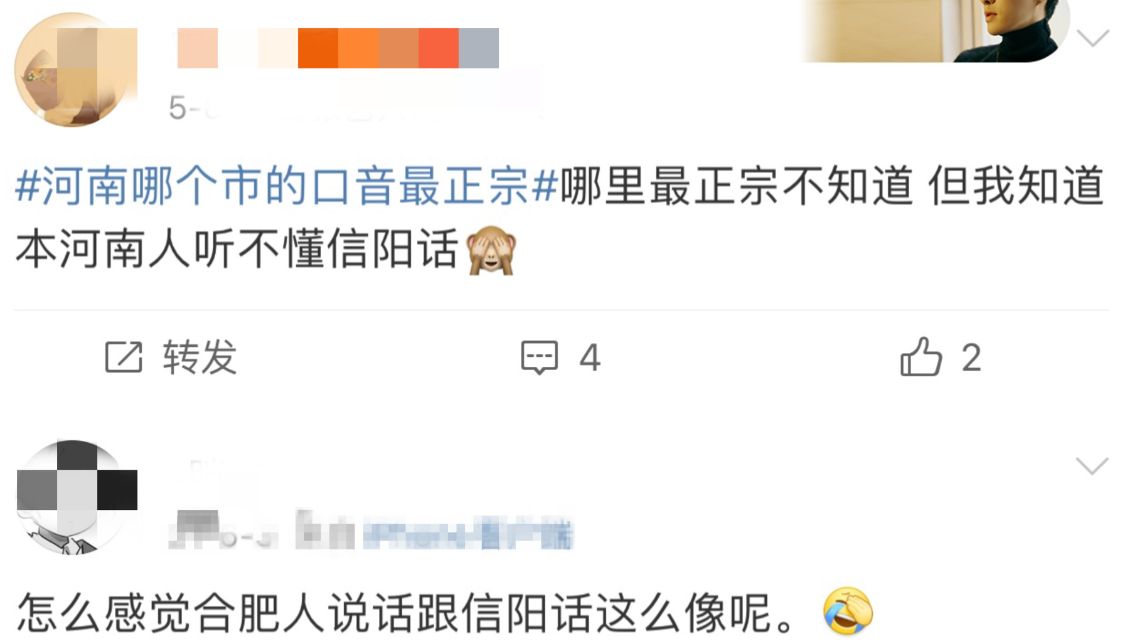The height and width of the screenshot is (640, 1125).
Task: Tap the see-no-evil monkey emoji
Action: (491, 250)
